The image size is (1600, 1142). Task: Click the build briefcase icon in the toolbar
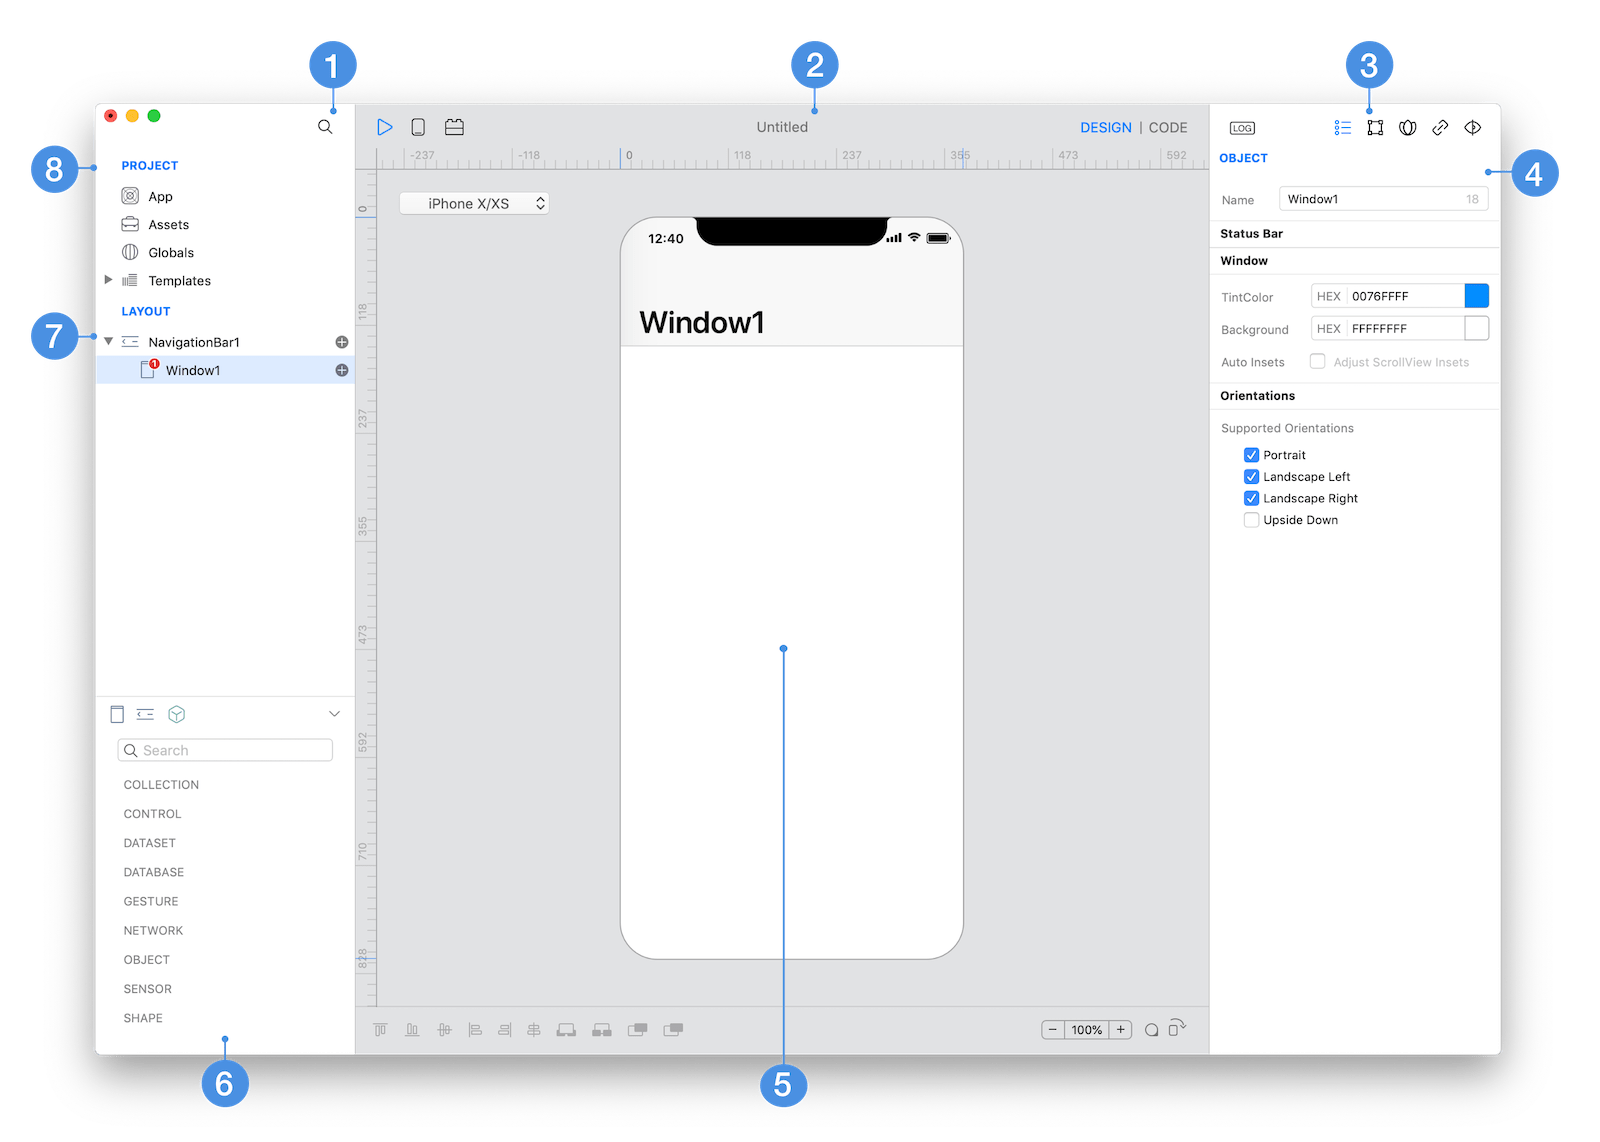[x=454, y=127]
